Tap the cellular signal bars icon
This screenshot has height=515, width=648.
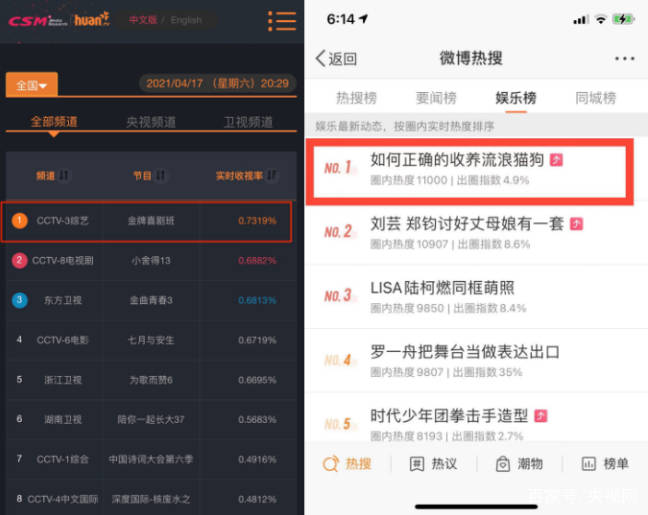click(580, 19)
